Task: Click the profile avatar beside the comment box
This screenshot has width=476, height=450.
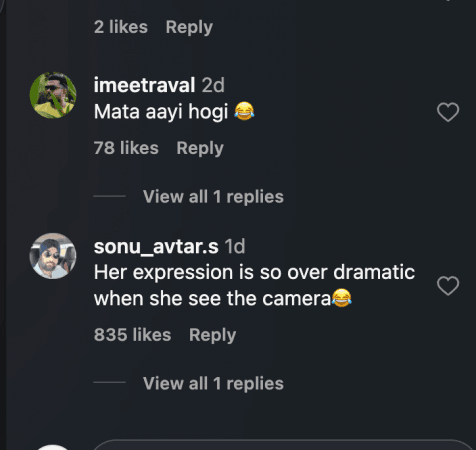Action: pos(53,447)
